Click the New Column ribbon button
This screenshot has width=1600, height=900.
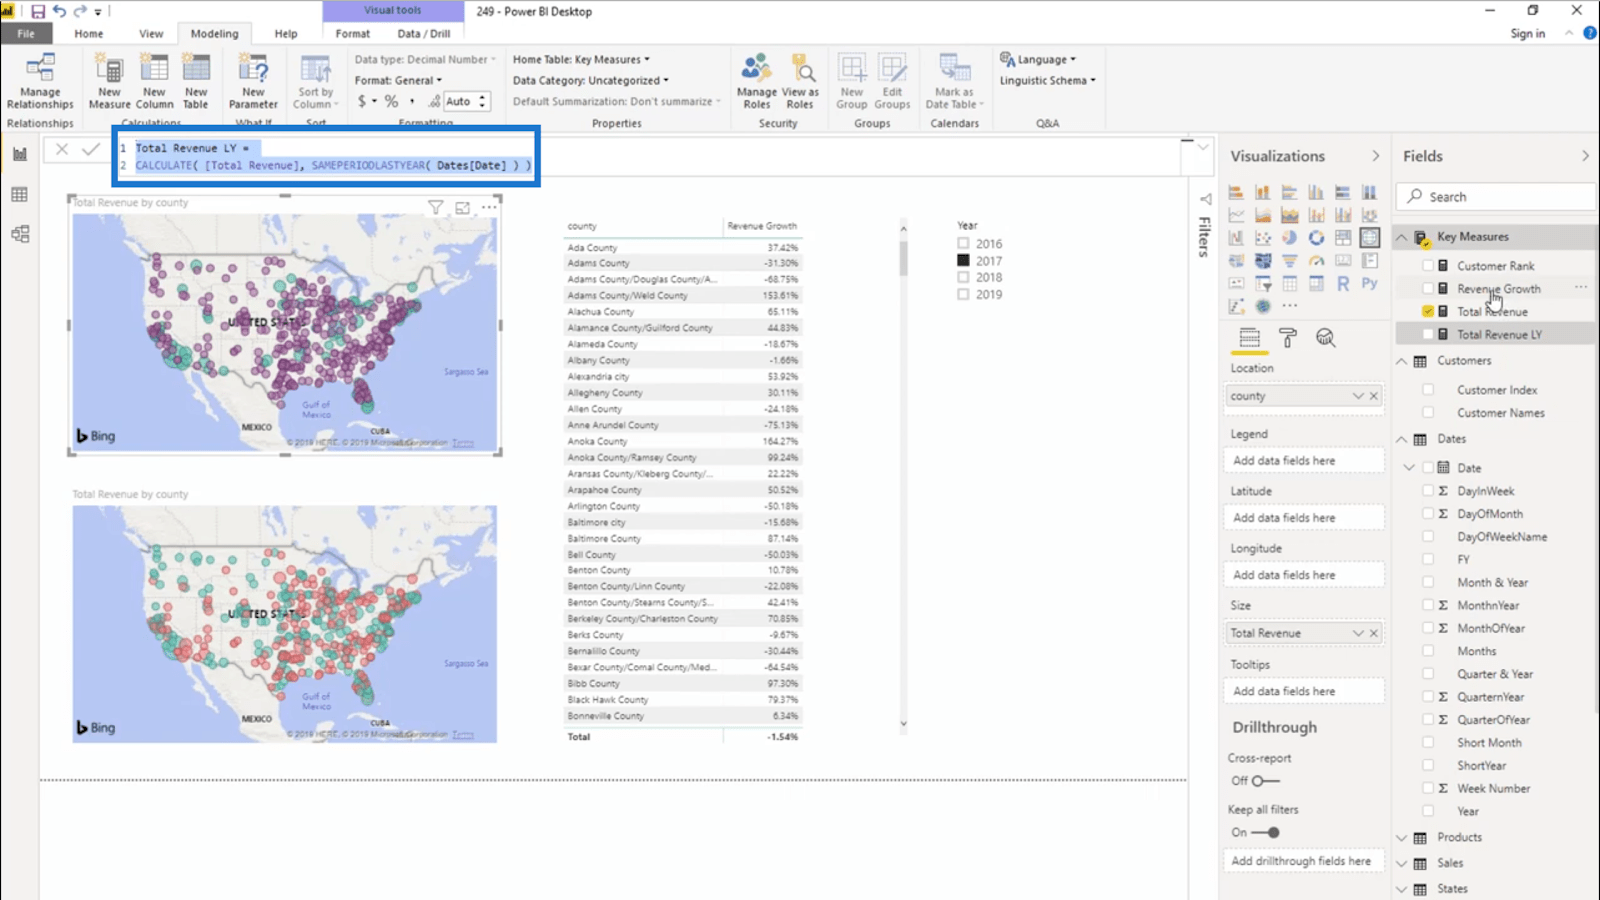coord(154,82)
